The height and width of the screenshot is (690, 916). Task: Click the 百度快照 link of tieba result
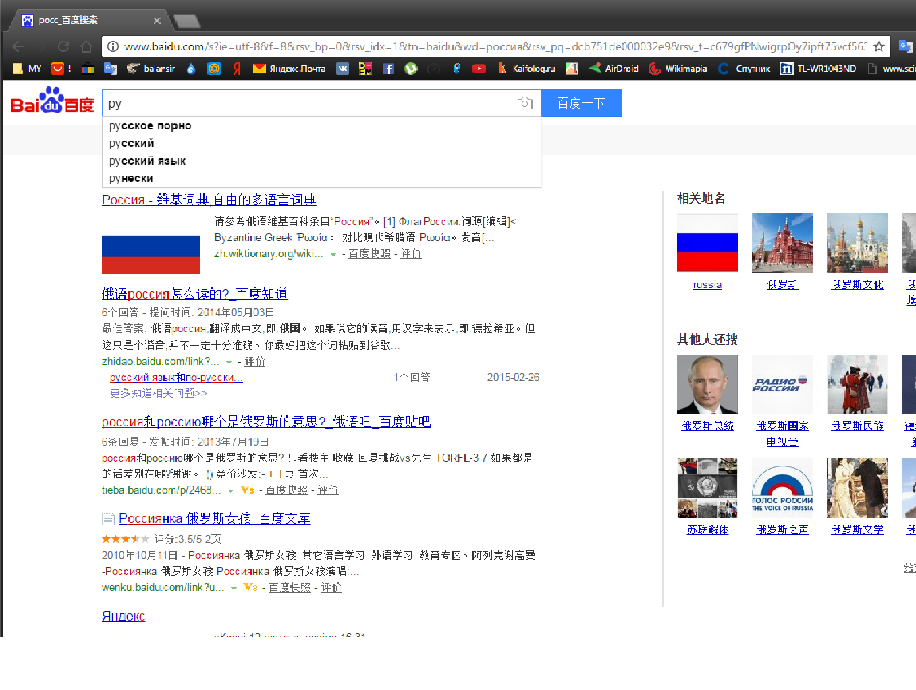(286, 490)
